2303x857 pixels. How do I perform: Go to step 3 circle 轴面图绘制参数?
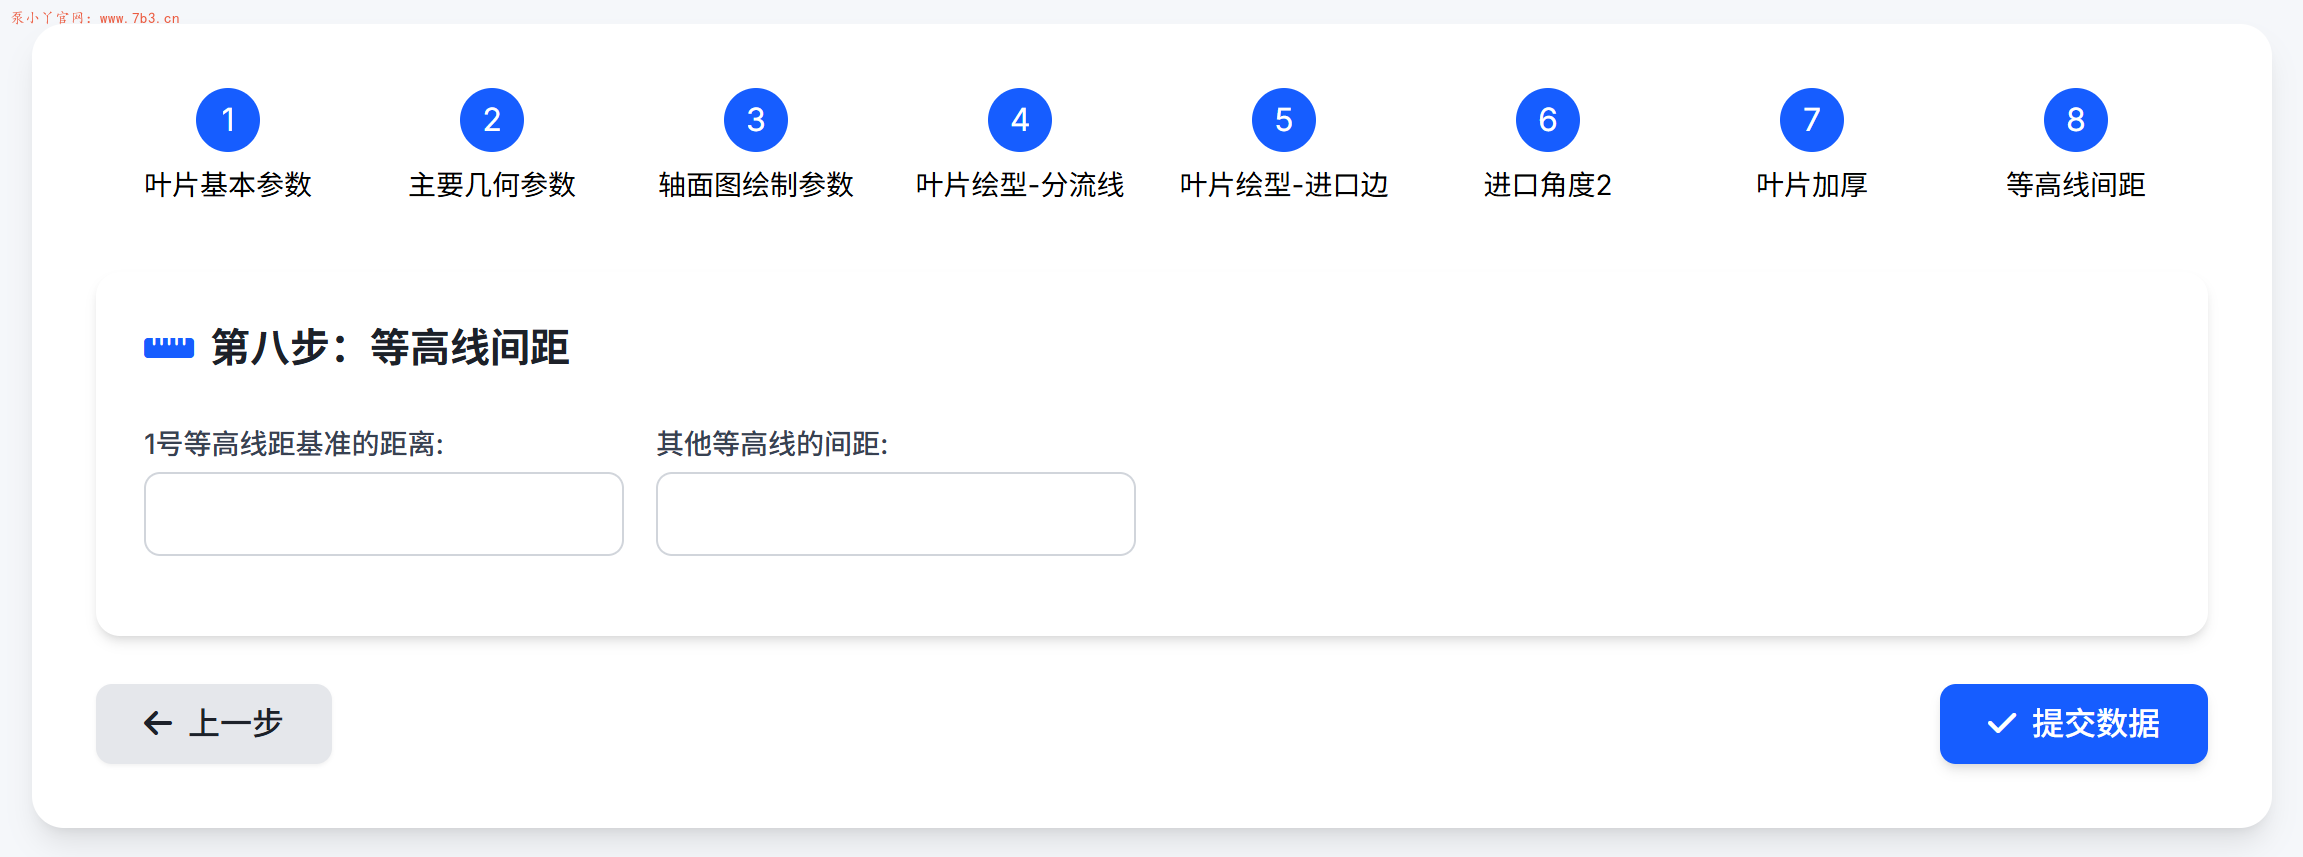pos(756,120)
